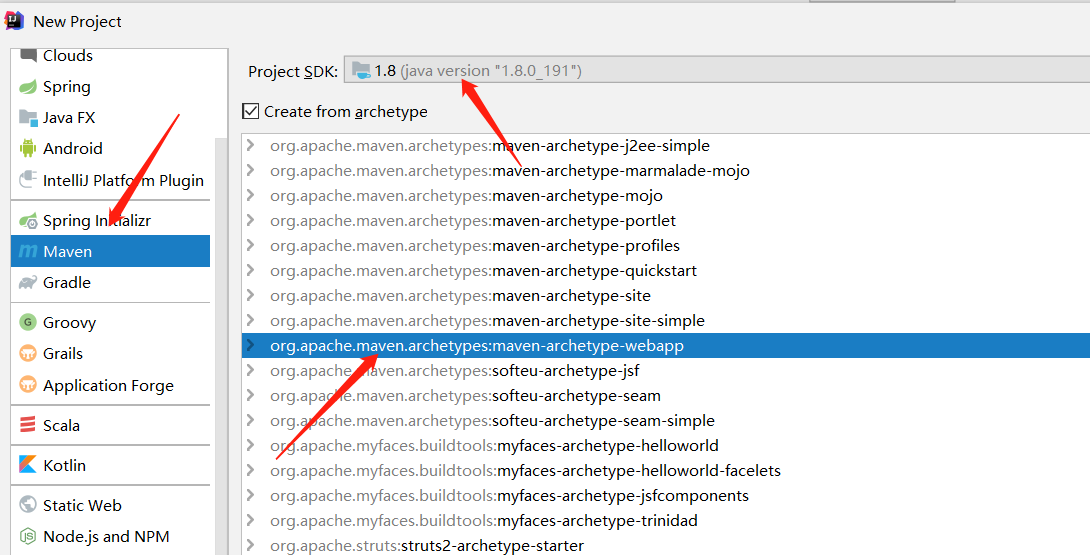Select maven-archetype-mojo archetype text
Image resolution: width=1090 pixels, height=555 pixels.
tap(578, 195)
